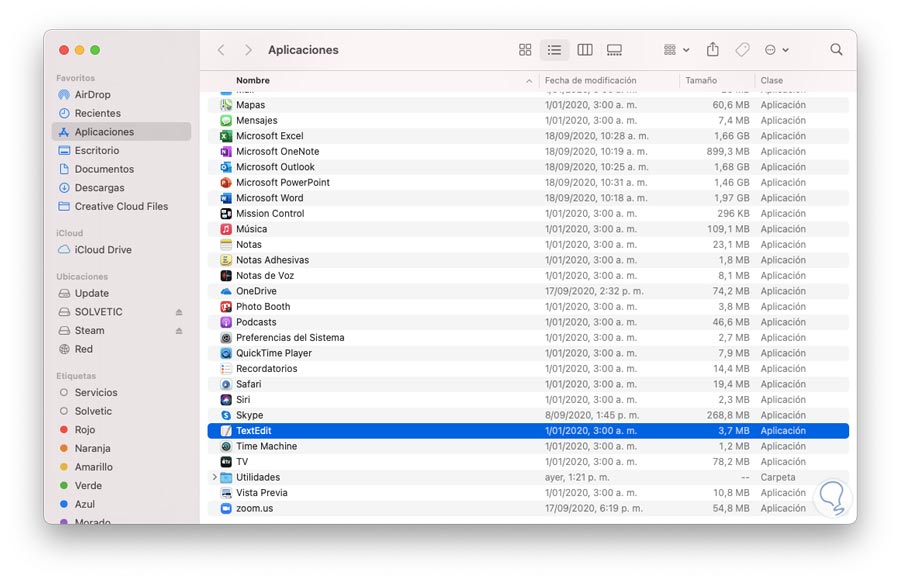The height and width of the screenshot is (581, 900).
Task: Open Red network location
Action: (x=122, y=349)
